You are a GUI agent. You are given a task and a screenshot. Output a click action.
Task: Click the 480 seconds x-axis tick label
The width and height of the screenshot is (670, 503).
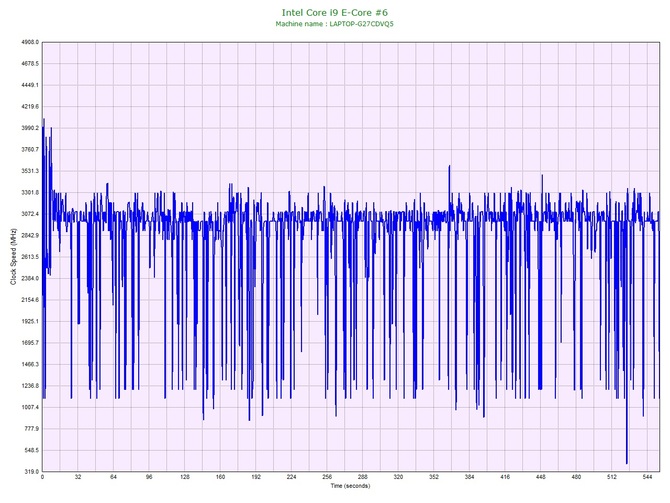tap(576, 477)
